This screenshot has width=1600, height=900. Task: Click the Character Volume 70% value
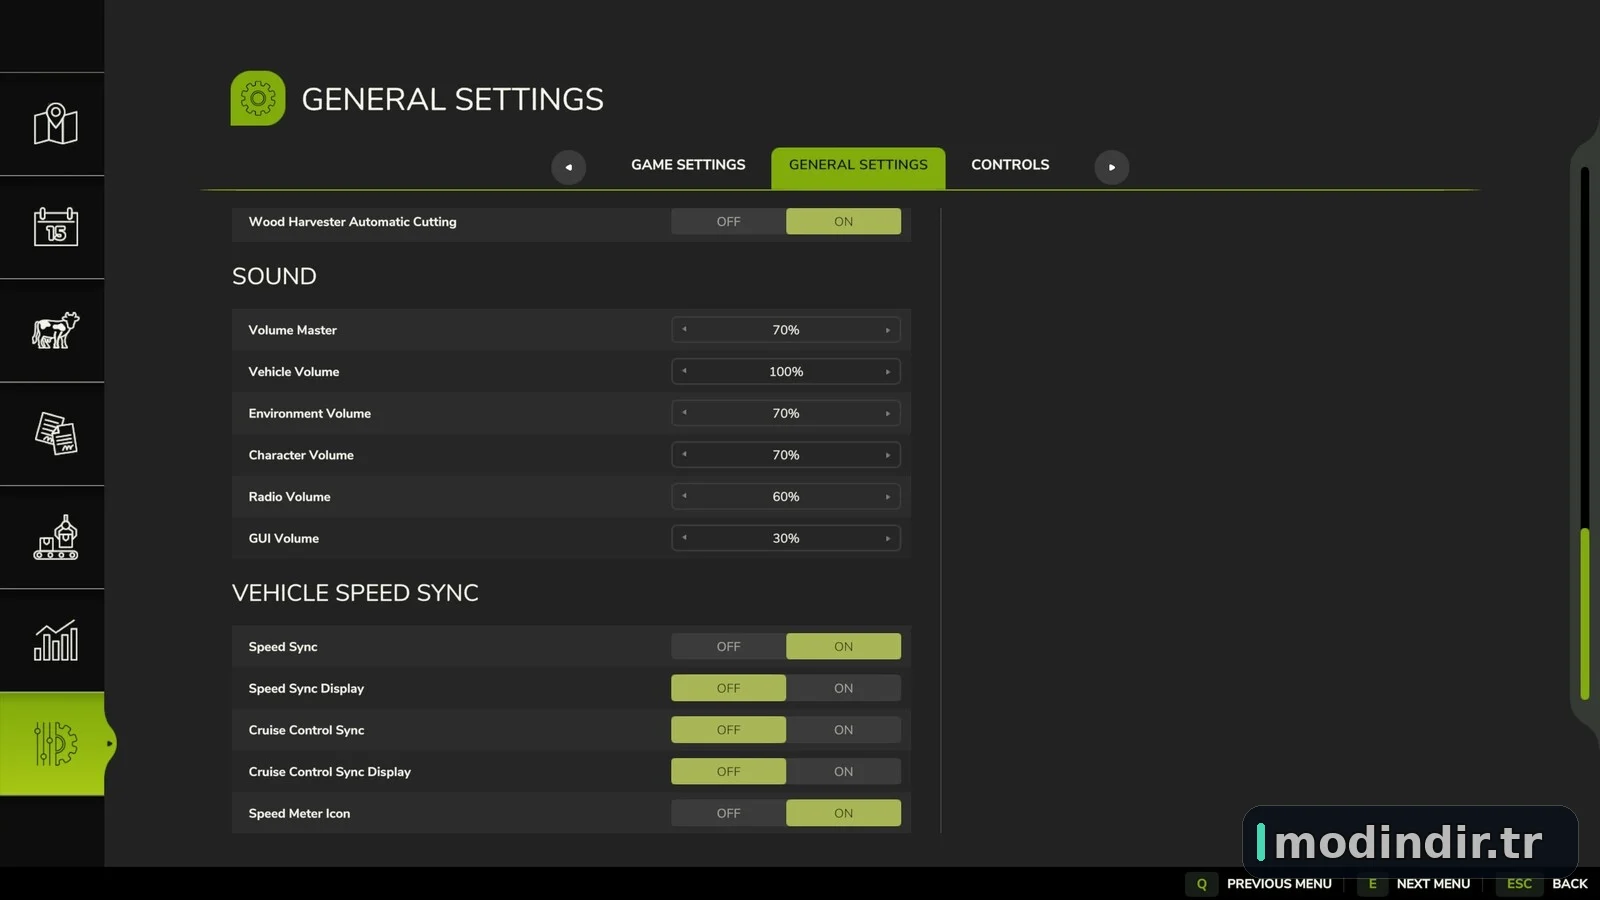(786, 455)
